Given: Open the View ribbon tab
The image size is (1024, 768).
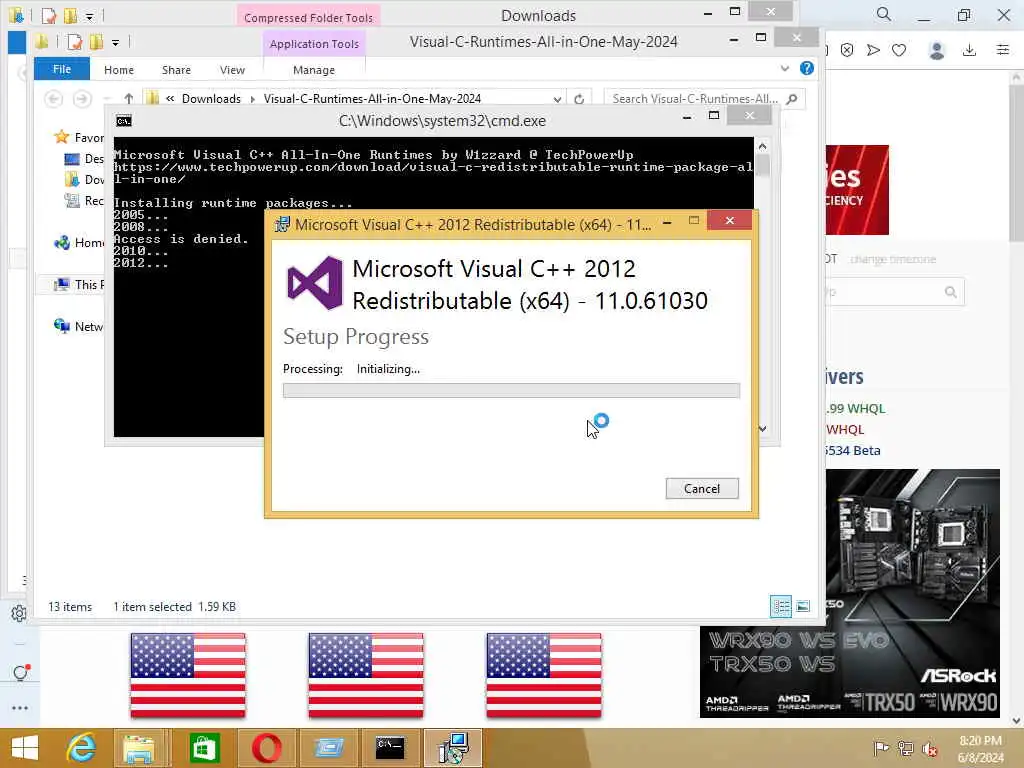Looking at the screenshot, I should (232, 70).
